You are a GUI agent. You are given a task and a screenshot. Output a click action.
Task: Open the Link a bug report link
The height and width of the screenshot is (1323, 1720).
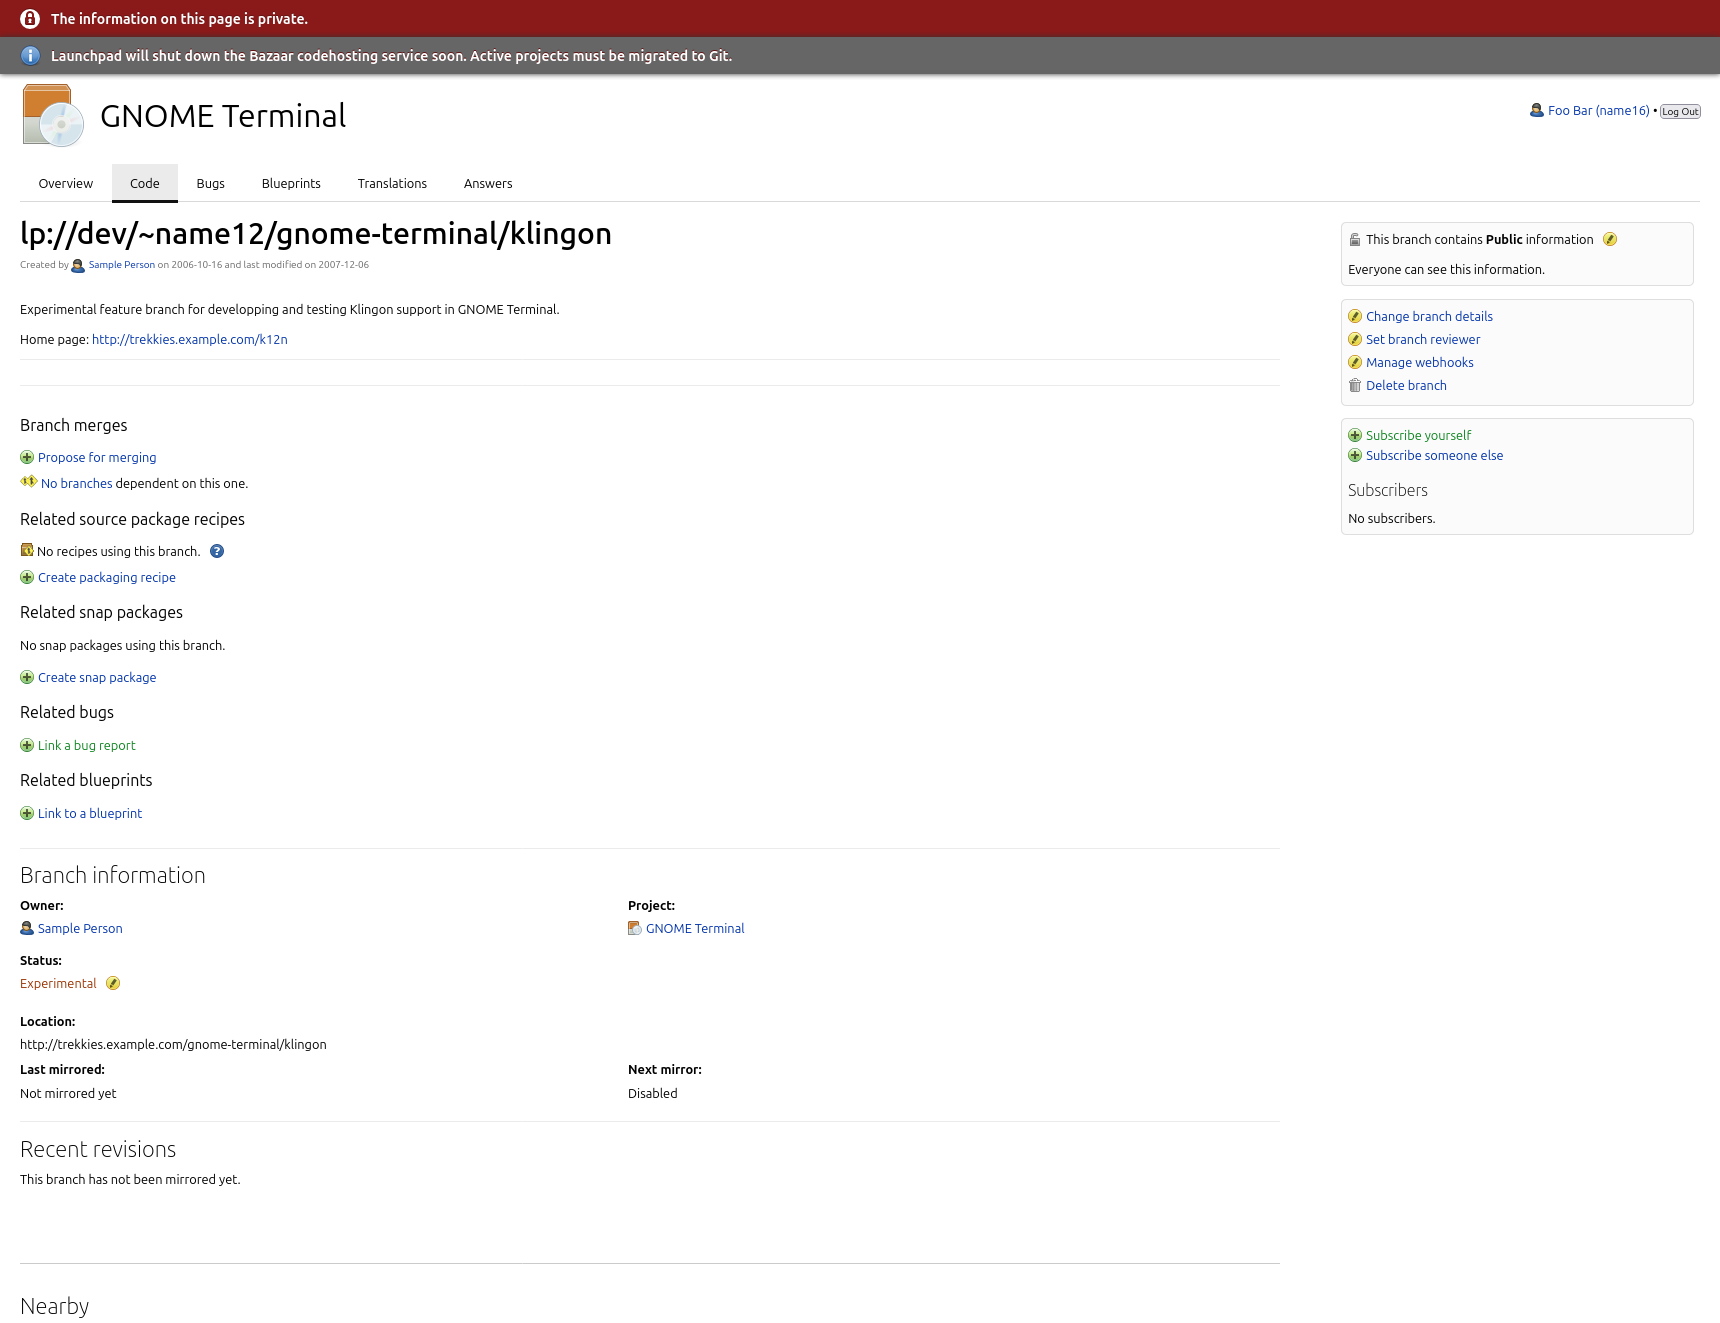tap(87, 746)
